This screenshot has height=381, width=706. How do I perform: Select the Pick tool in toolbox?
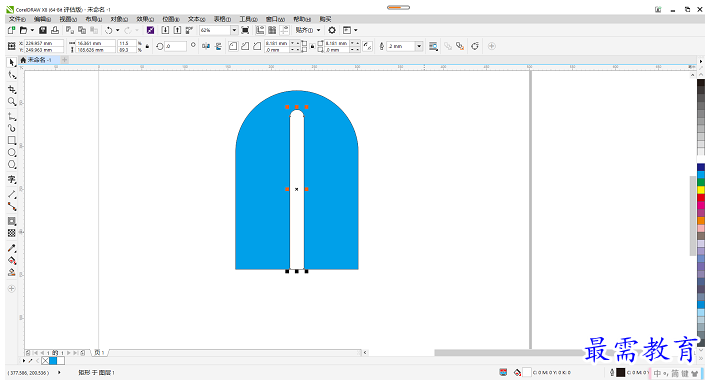click(12, 62)
